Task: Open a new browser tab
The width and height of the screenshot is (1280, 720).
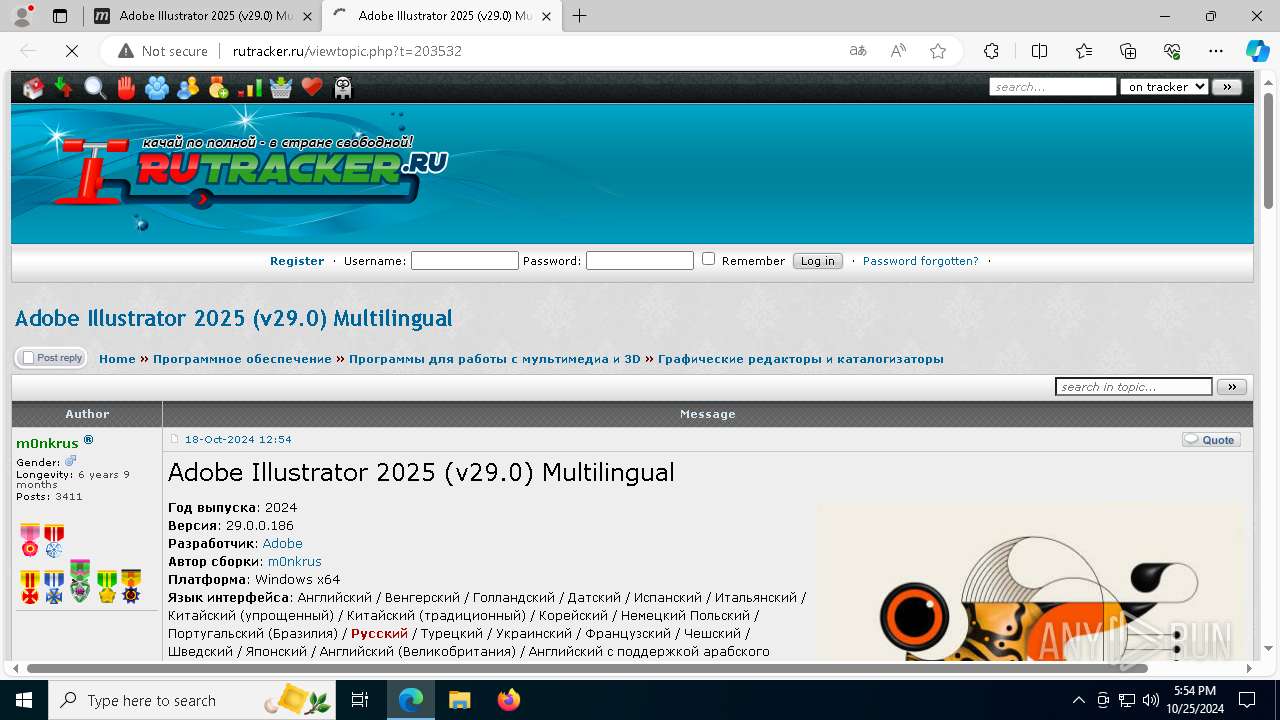Action: tap(579, 16)
